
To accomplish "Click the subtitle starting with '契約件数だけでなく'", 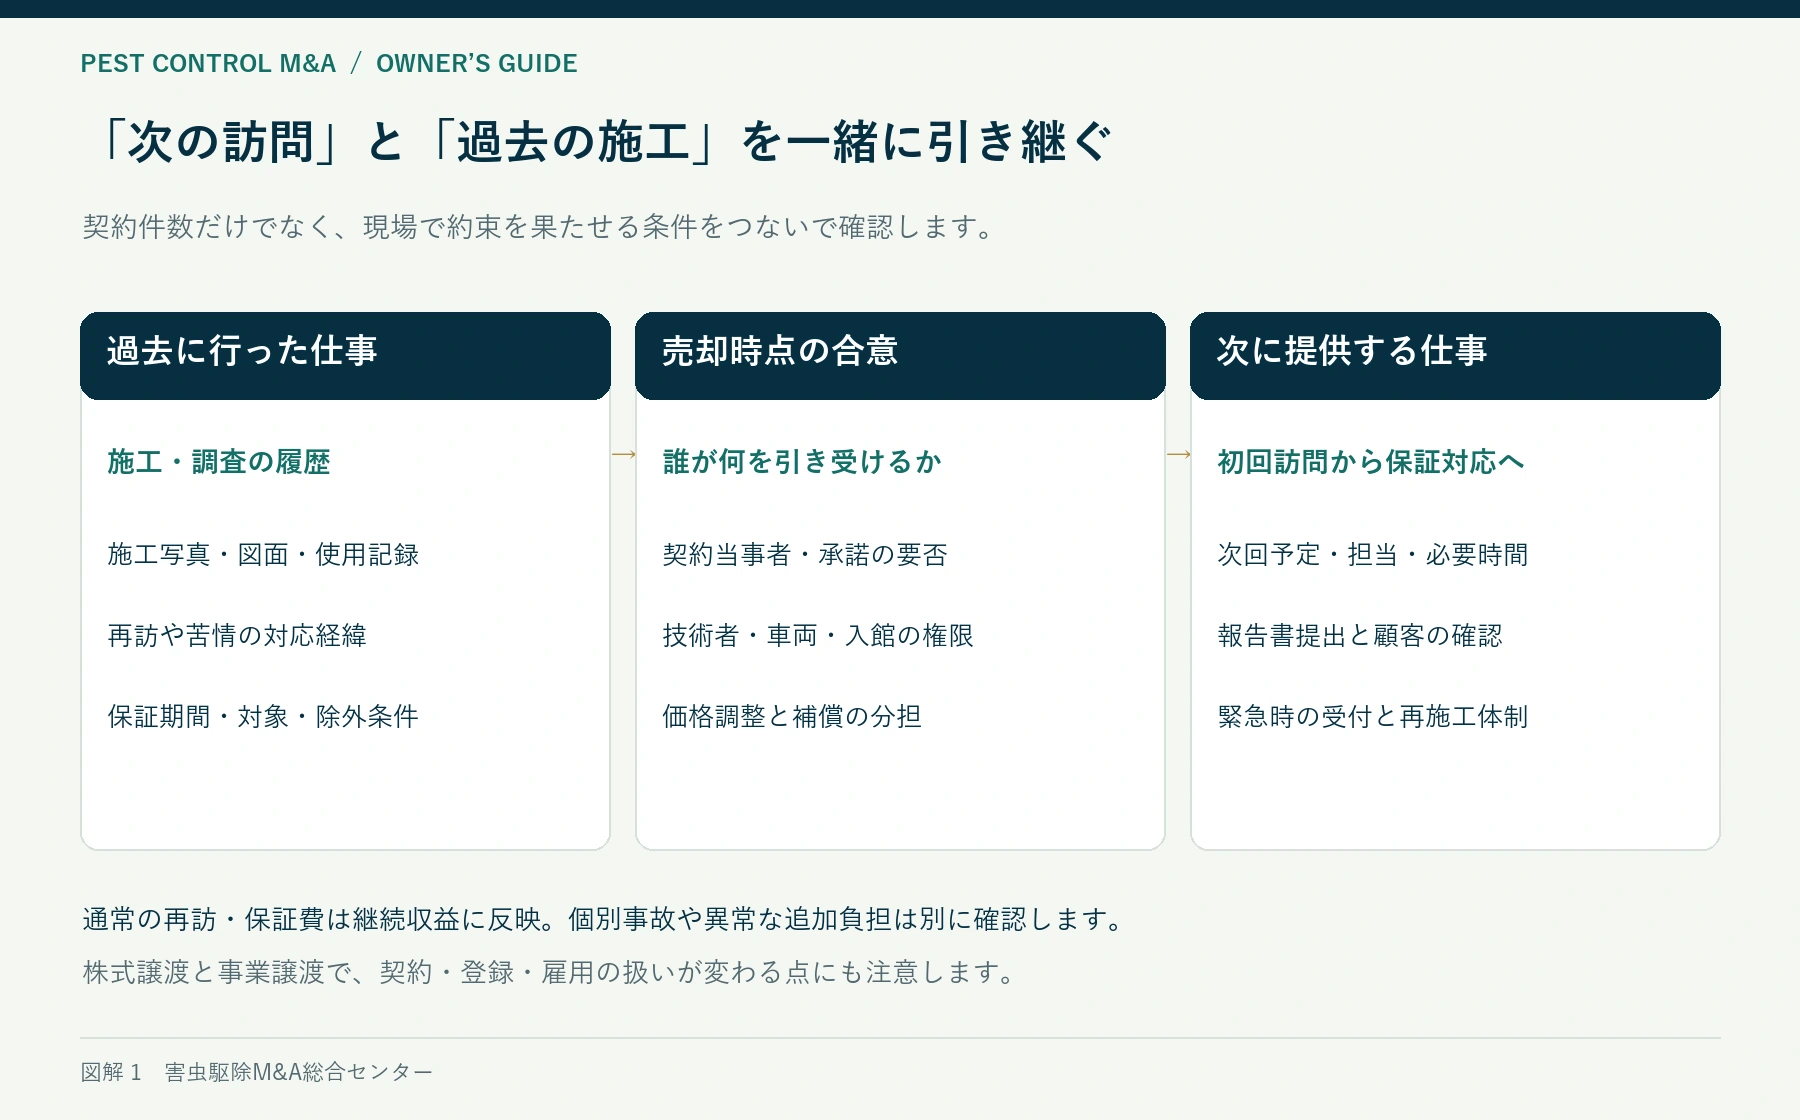I will click(x=538, y=227).
